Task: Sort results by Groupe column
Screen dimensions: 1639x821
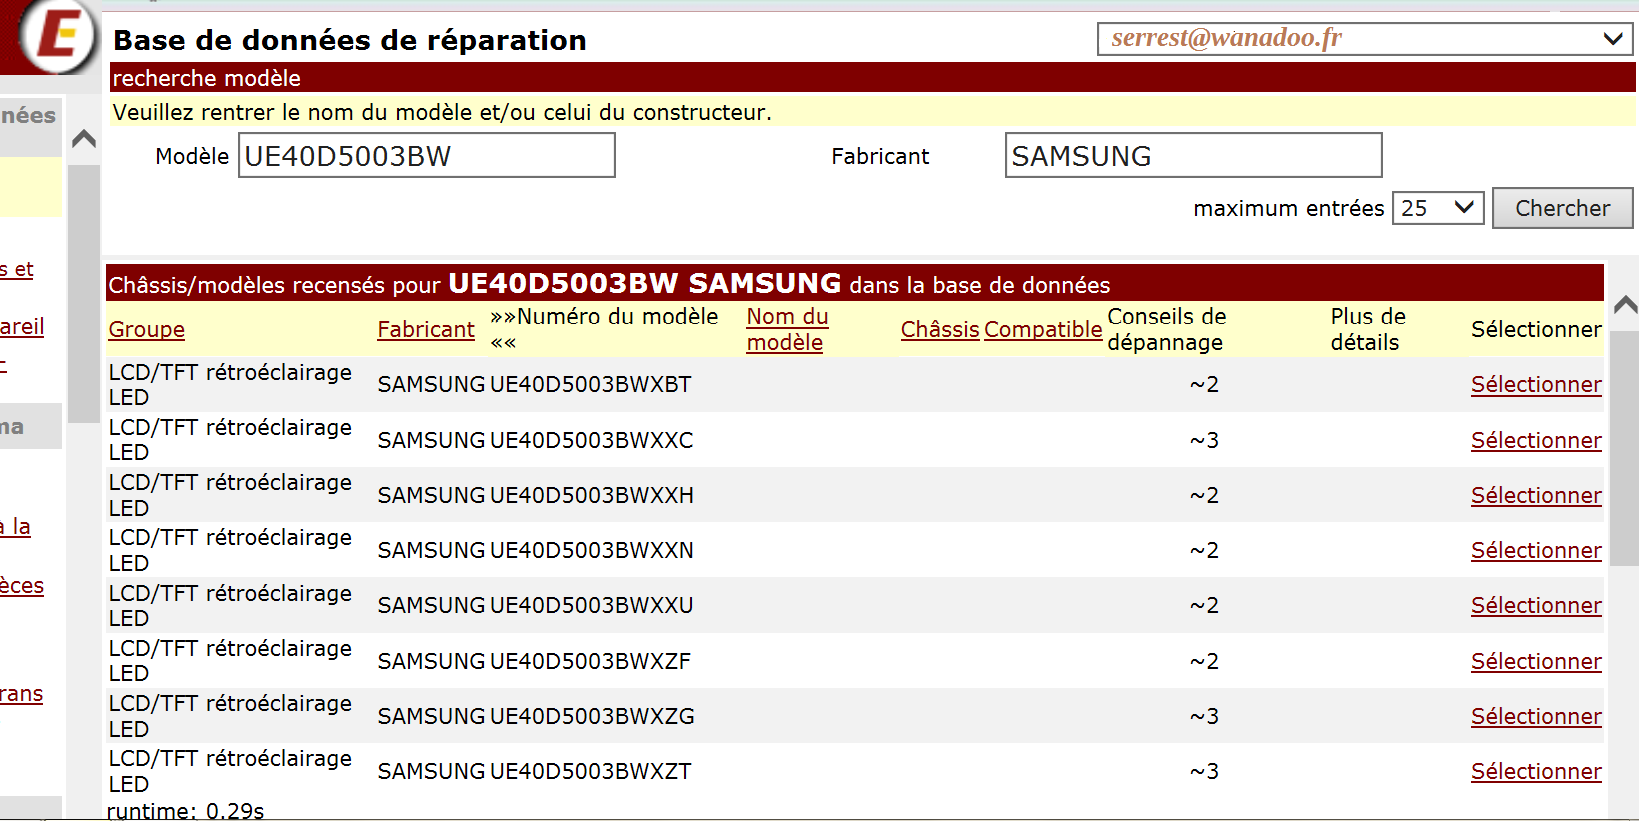Action: pyautogui.click(x=146, y=329)
